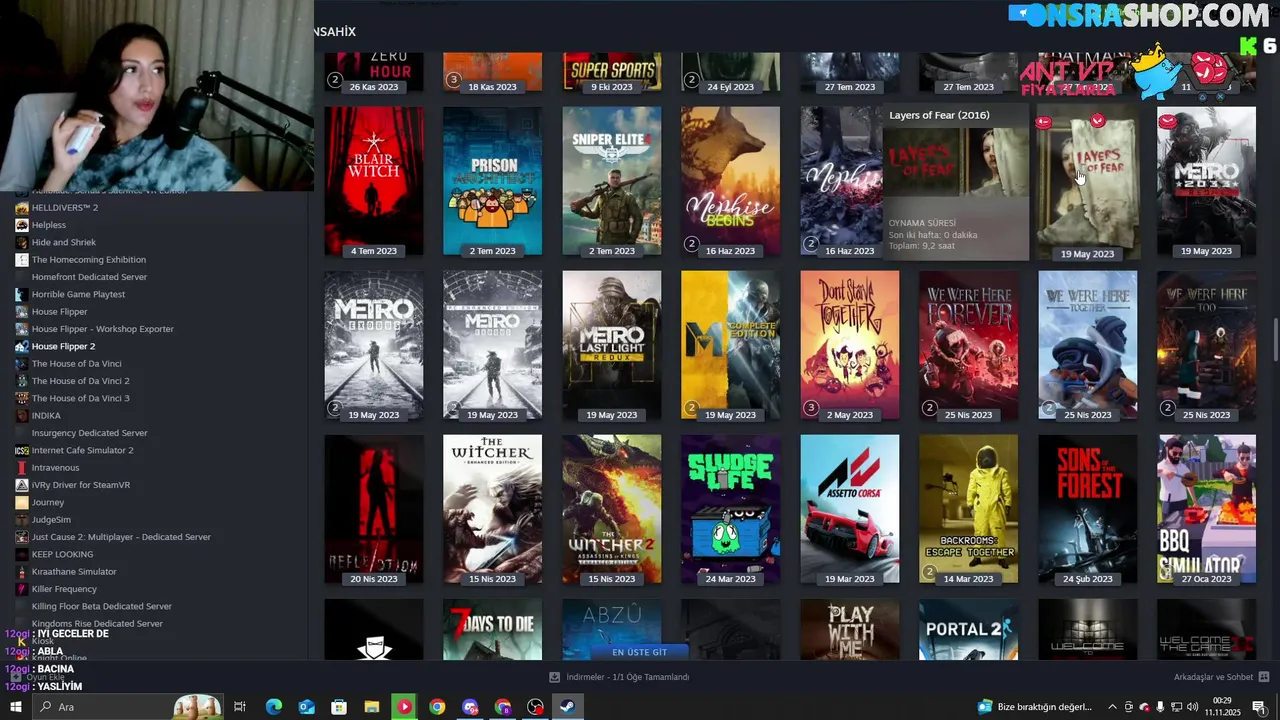This screenshot has width=1280, height=720.
Task: Select the Sniper Elite 4 cover
Action: (x=611, y=181)
